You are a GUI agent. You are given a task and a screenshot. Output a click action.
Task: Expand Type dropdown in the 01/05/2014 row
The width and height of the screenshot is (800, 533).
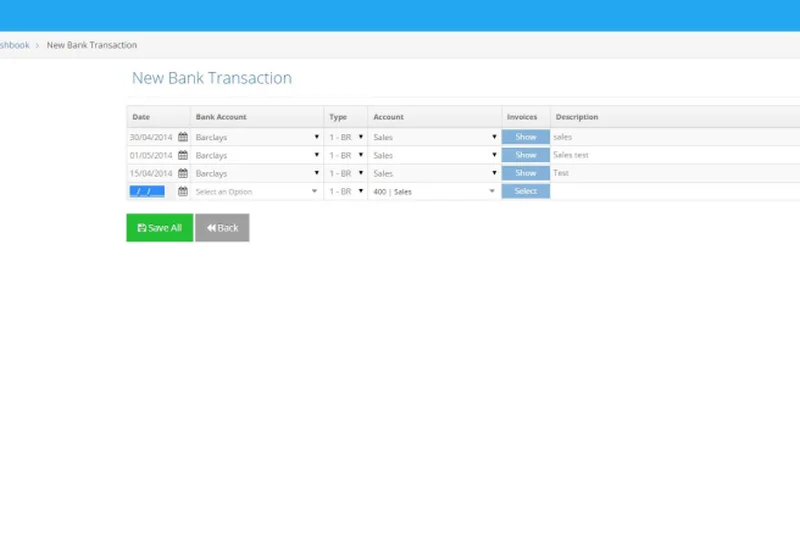click(346, 155)
